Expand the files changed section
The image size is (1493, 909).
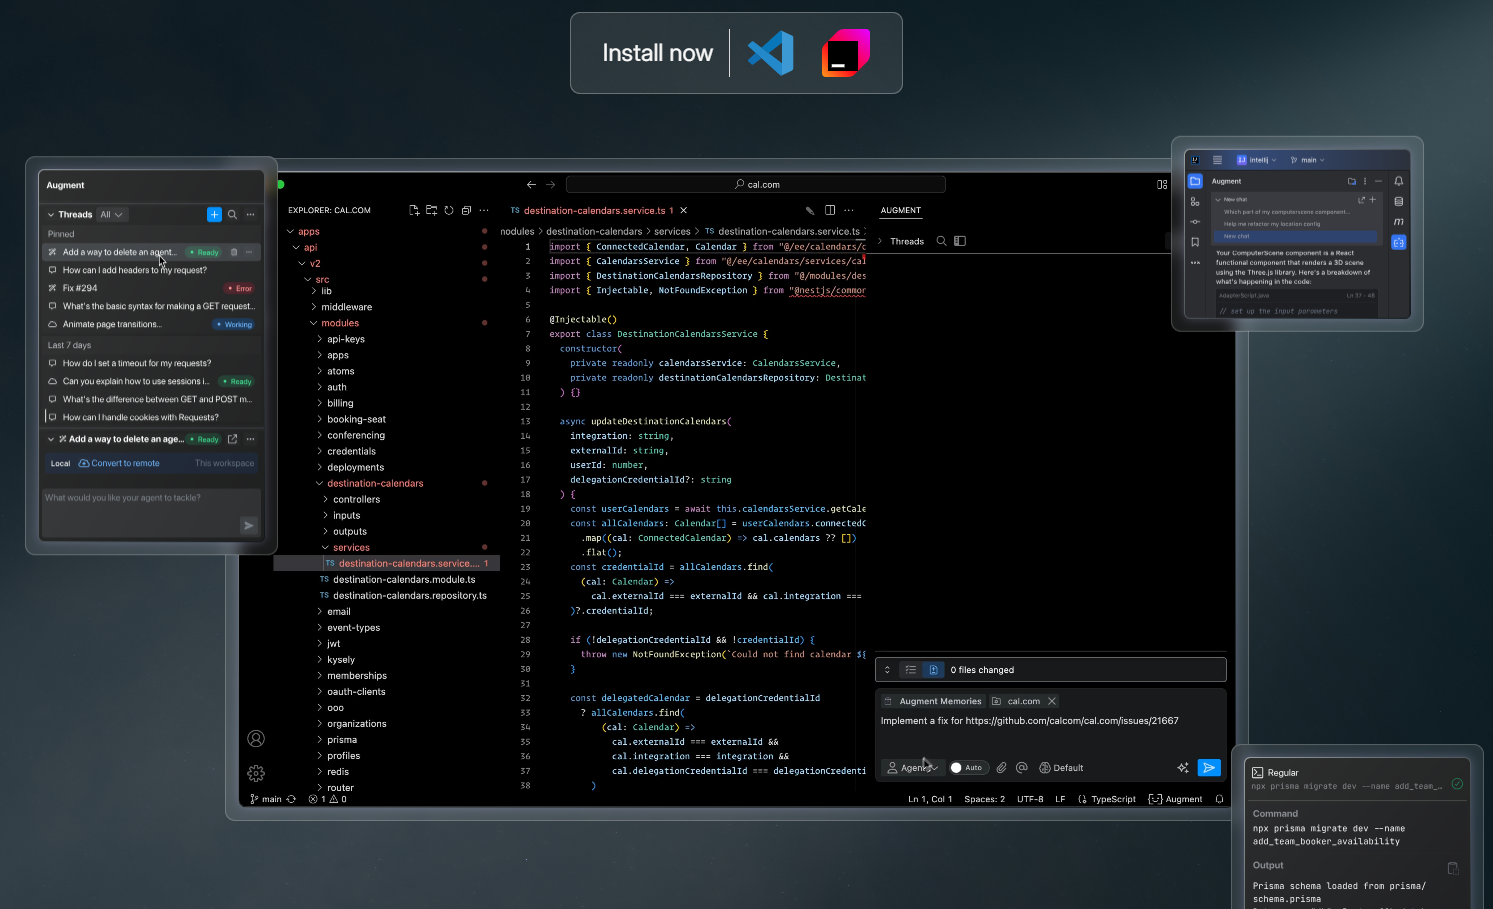[887, 670]
